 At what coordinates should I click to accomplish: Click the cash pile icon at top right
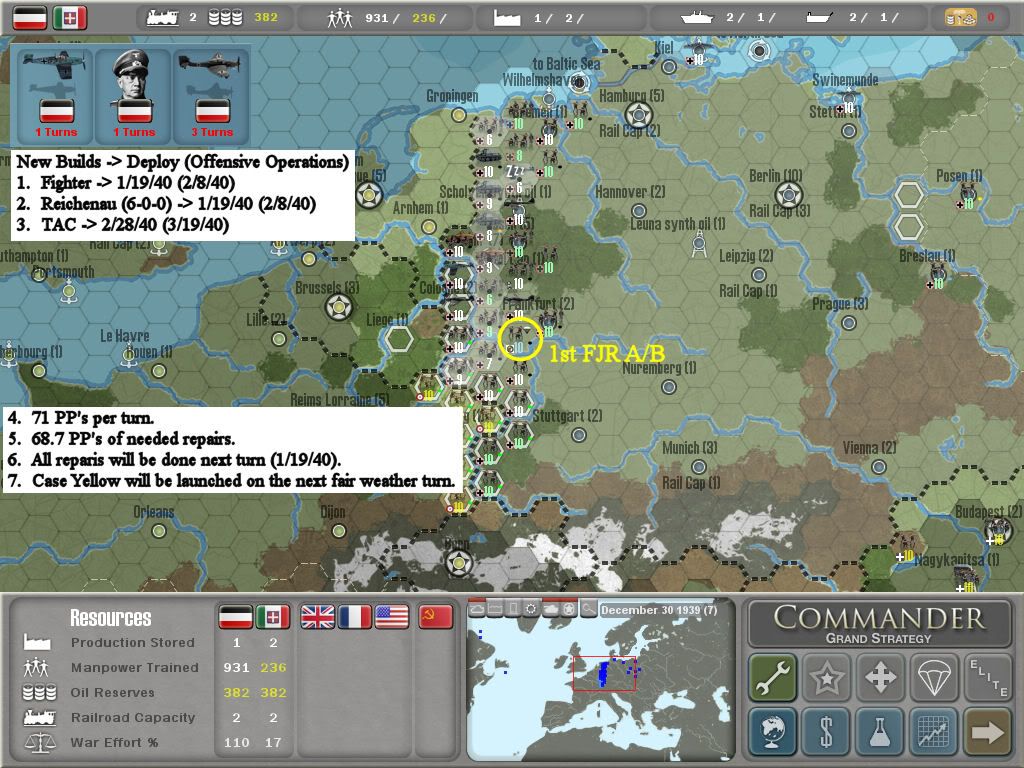point(961,18)
